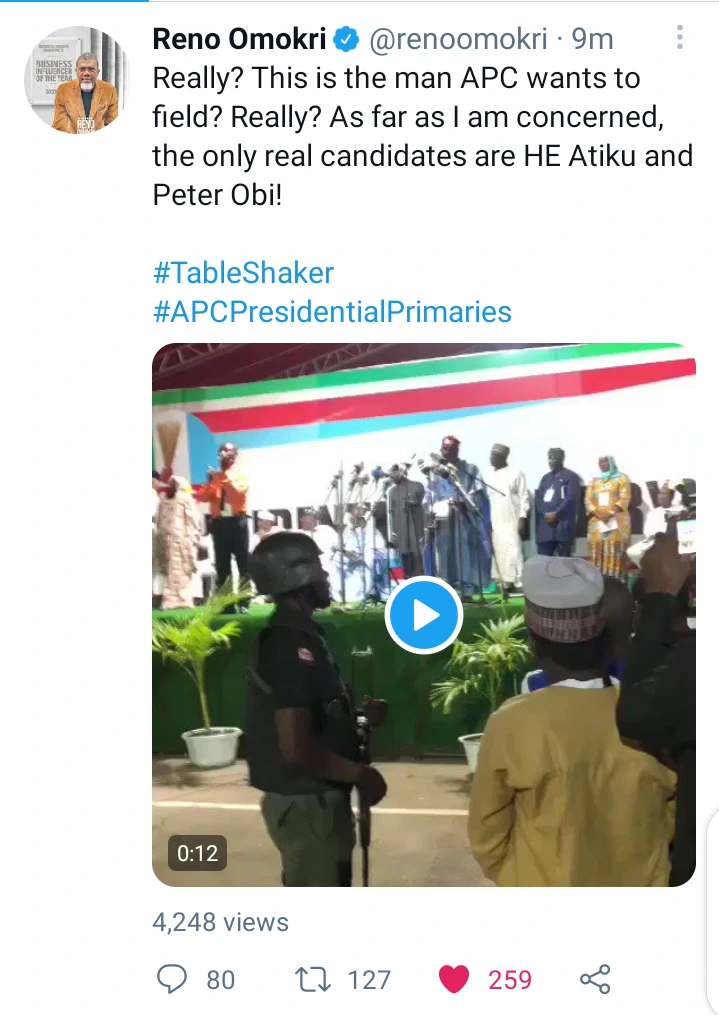Click the 259 likes count

tap(510, 979)
